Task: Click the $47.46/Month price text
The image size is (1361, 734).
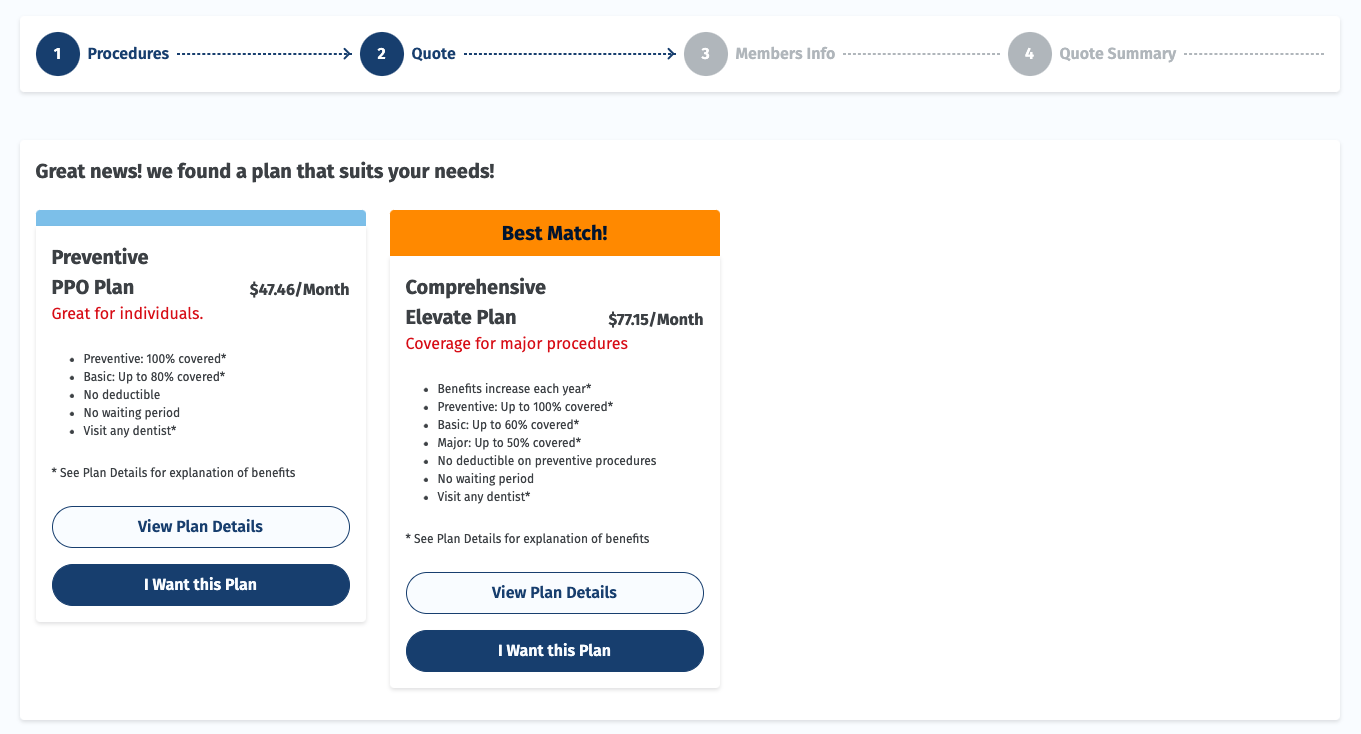Action: click(x=299, y=289)
